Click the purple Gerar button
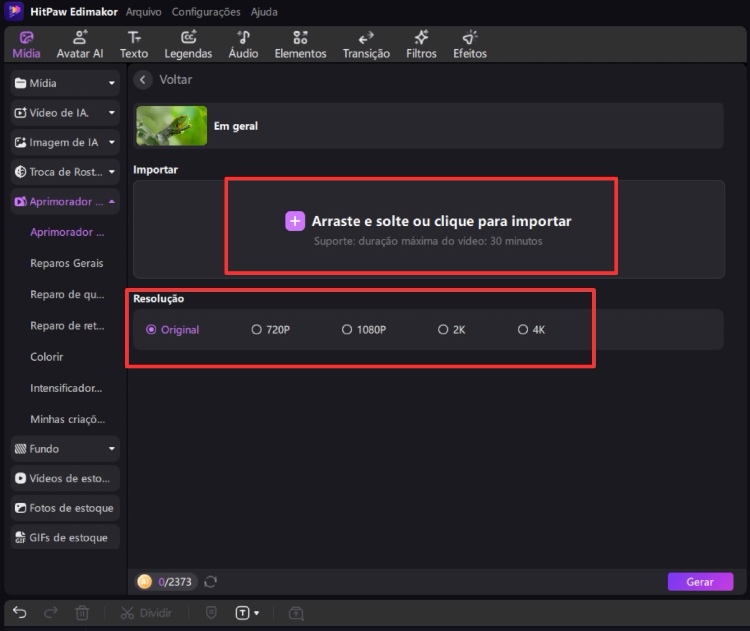The width and height of the screenshot is (750, 631). (700, 582)
